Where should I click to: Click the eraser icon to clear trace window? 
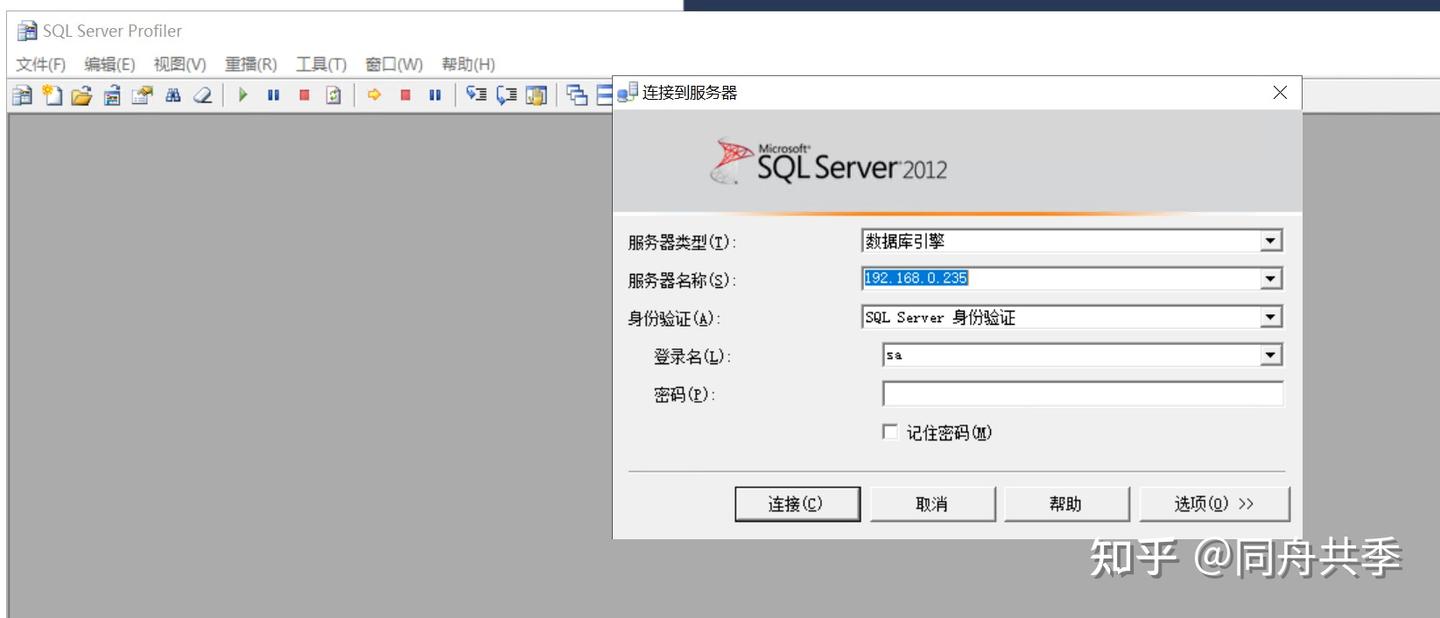(204, 95)
